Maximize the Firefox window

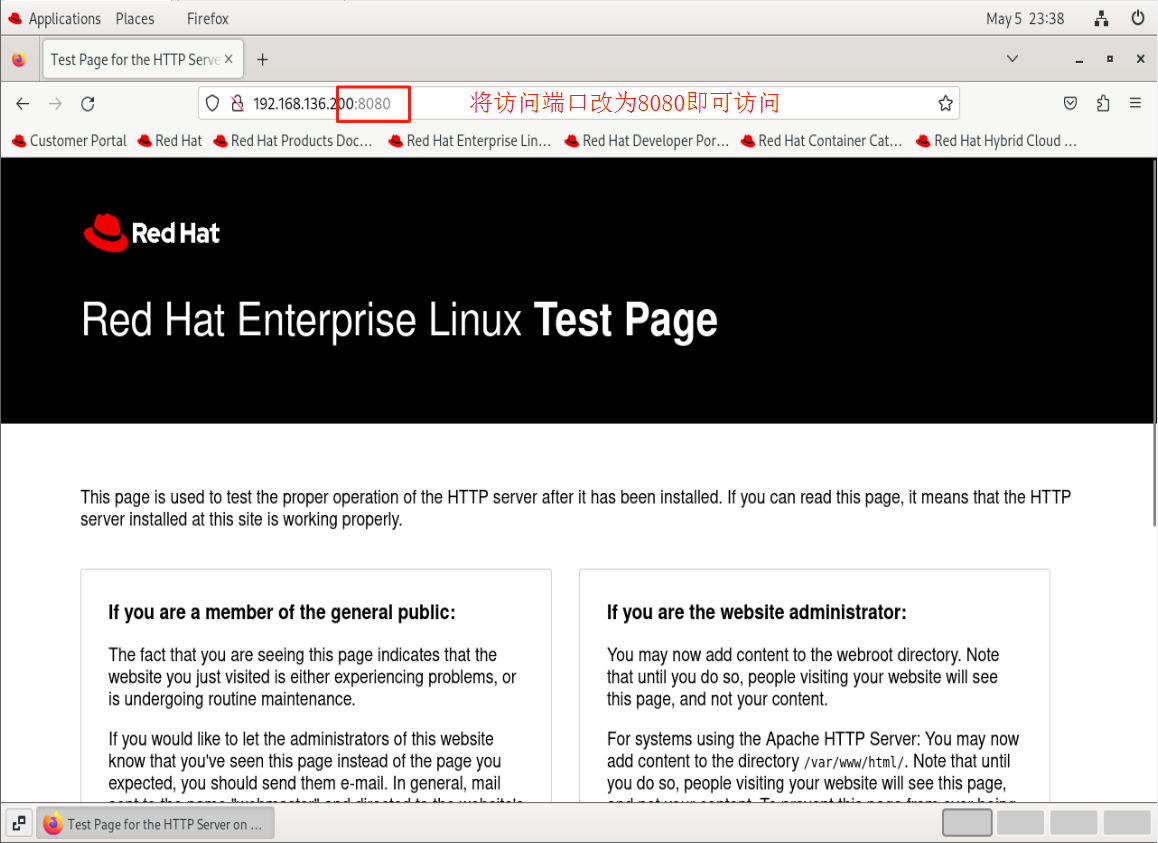pos(1109,59)
